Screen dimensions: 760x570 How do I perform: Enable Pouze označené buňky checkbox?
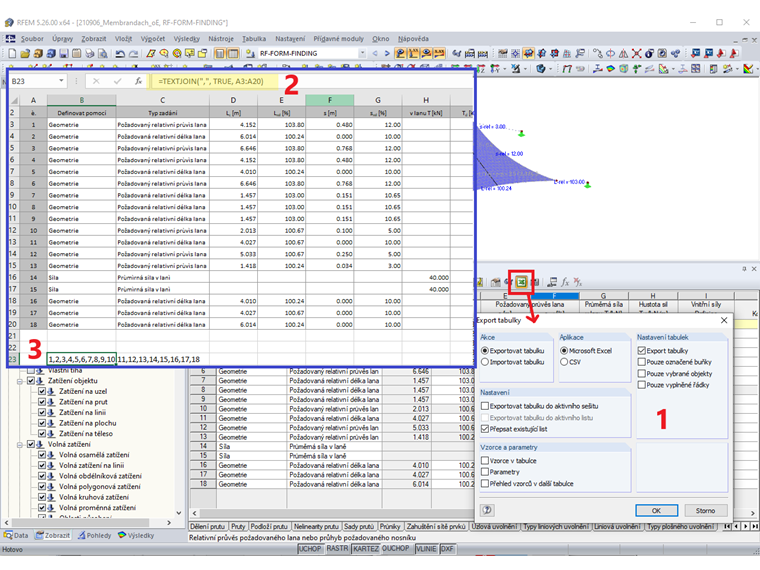tap(642, 362)
